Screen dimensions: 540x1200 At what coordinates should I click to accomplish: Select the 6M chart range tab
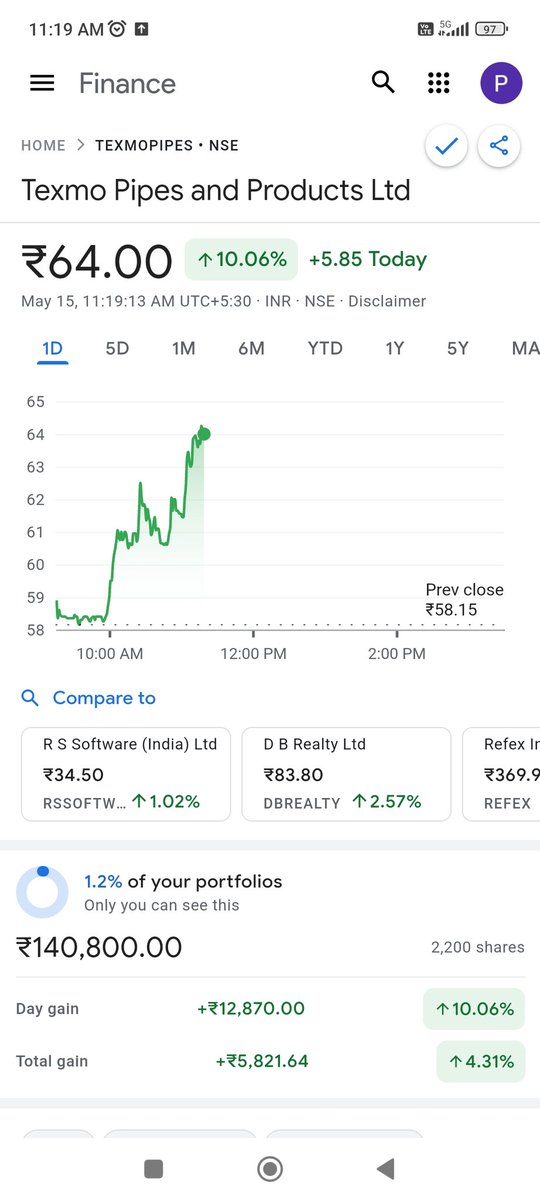251,348
